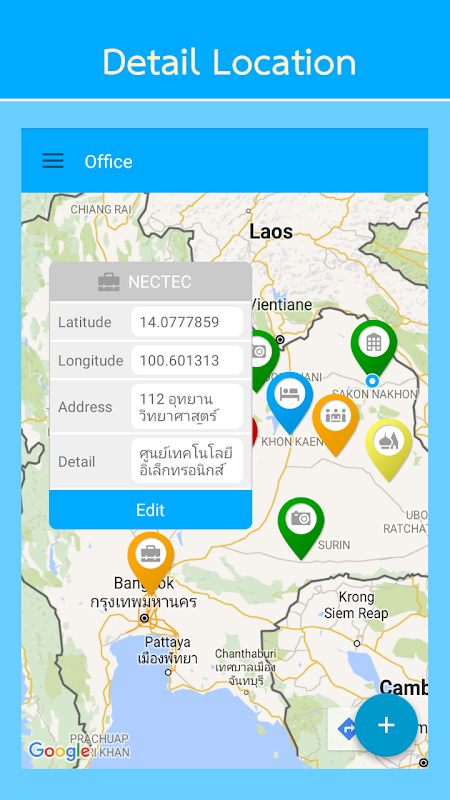Open the Google Maps directions icon
The width and height of the screenshot is (450, 800).
click(x=347, y=729)
